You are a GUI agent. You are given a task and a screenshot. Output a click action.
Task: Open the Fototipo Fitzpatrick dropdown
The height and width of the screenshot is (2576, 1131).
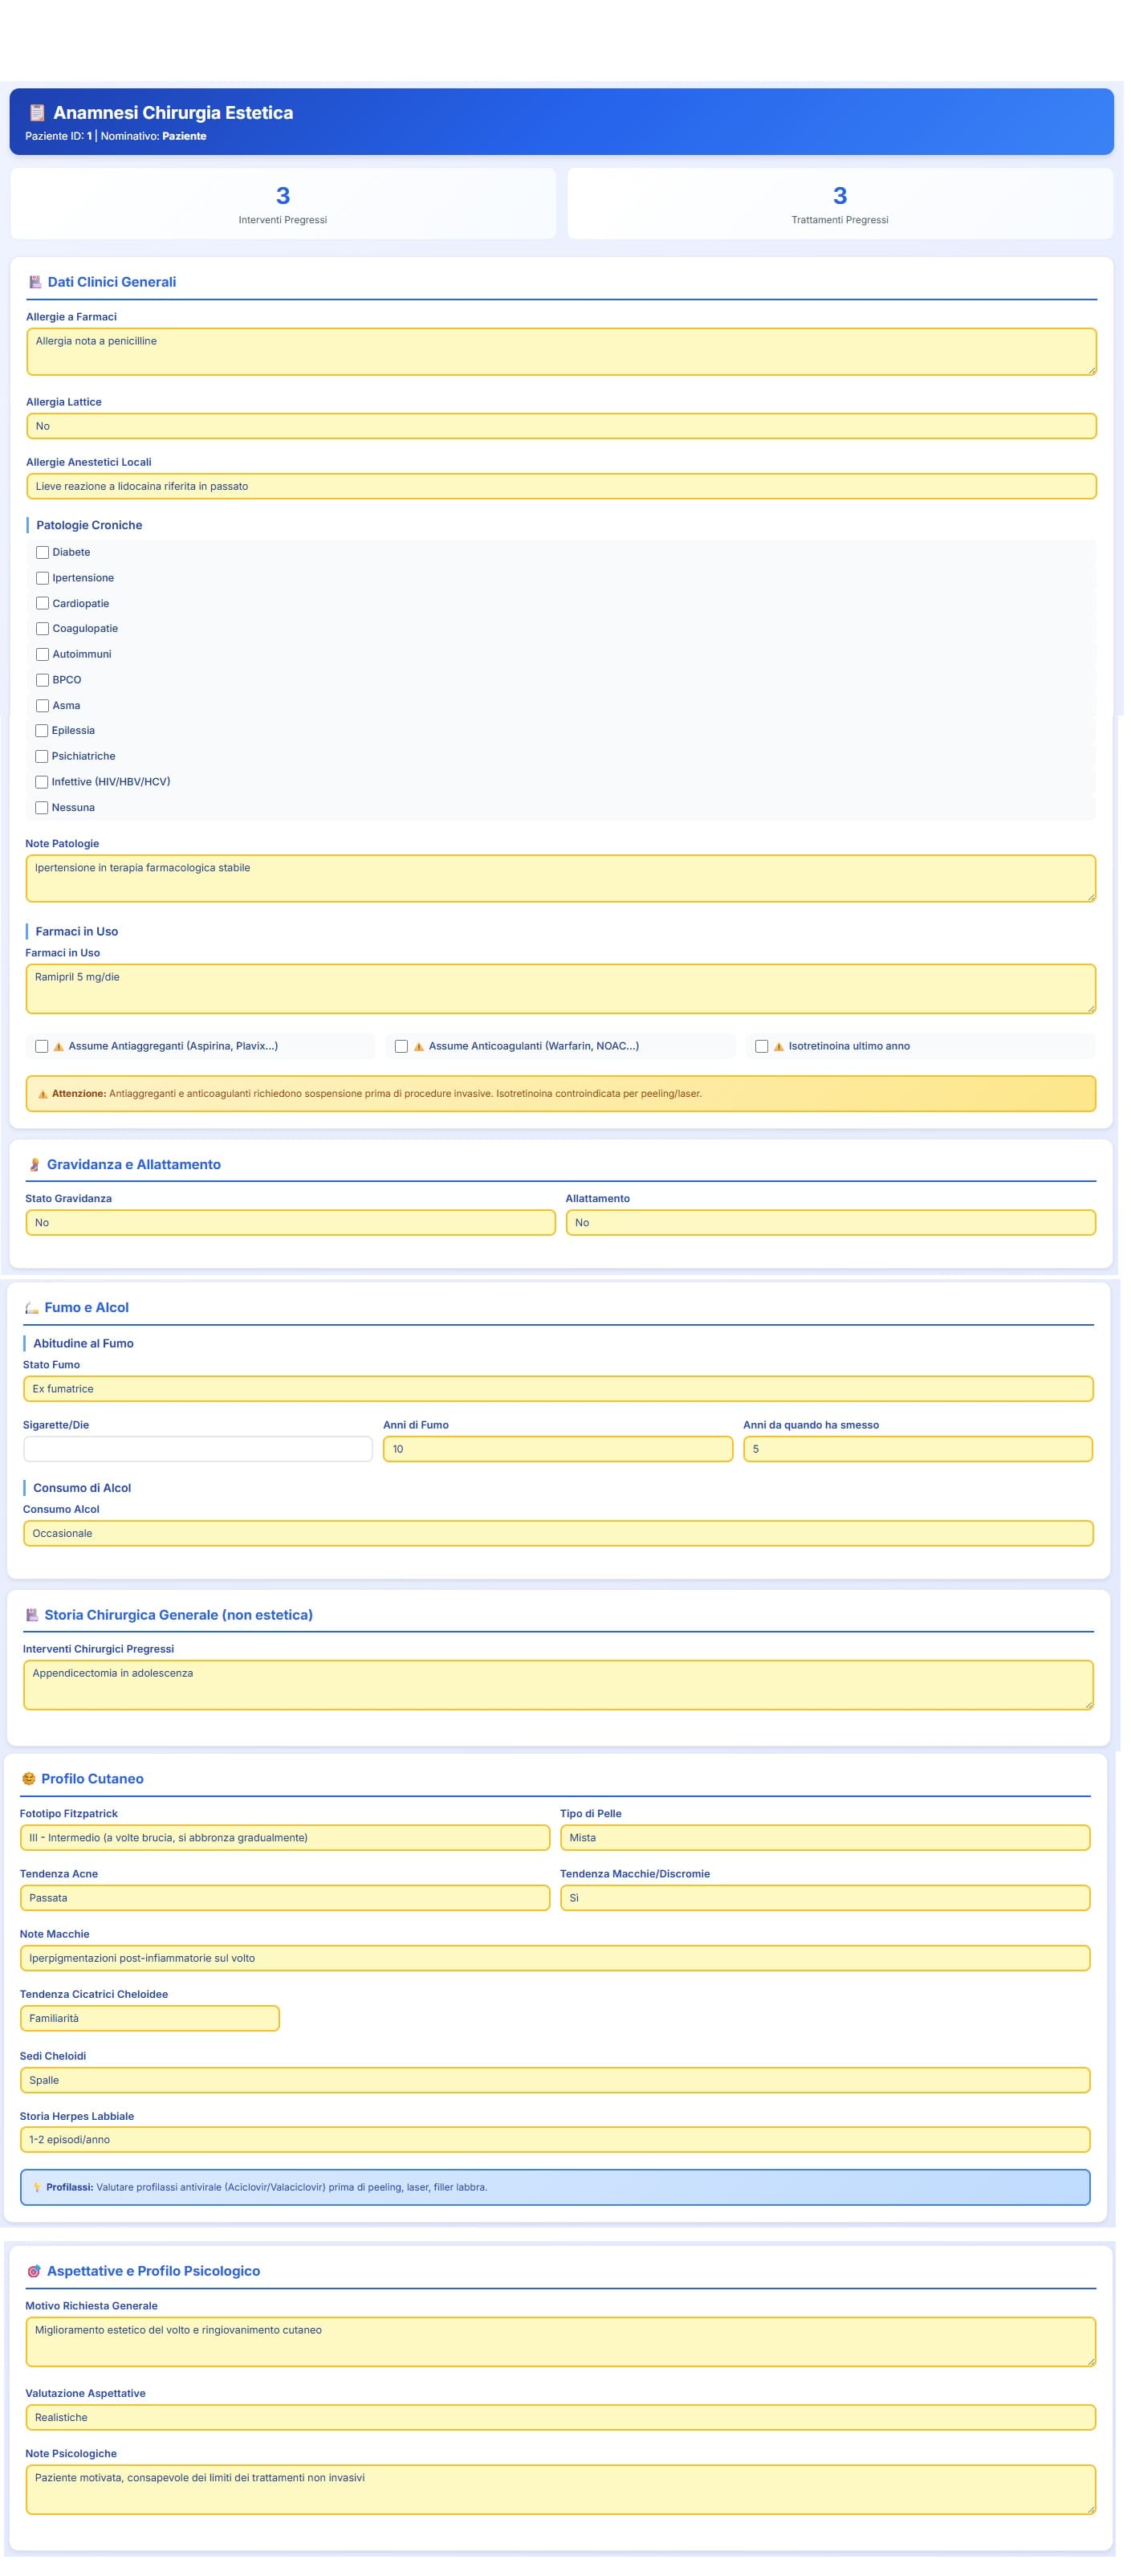284,1837
